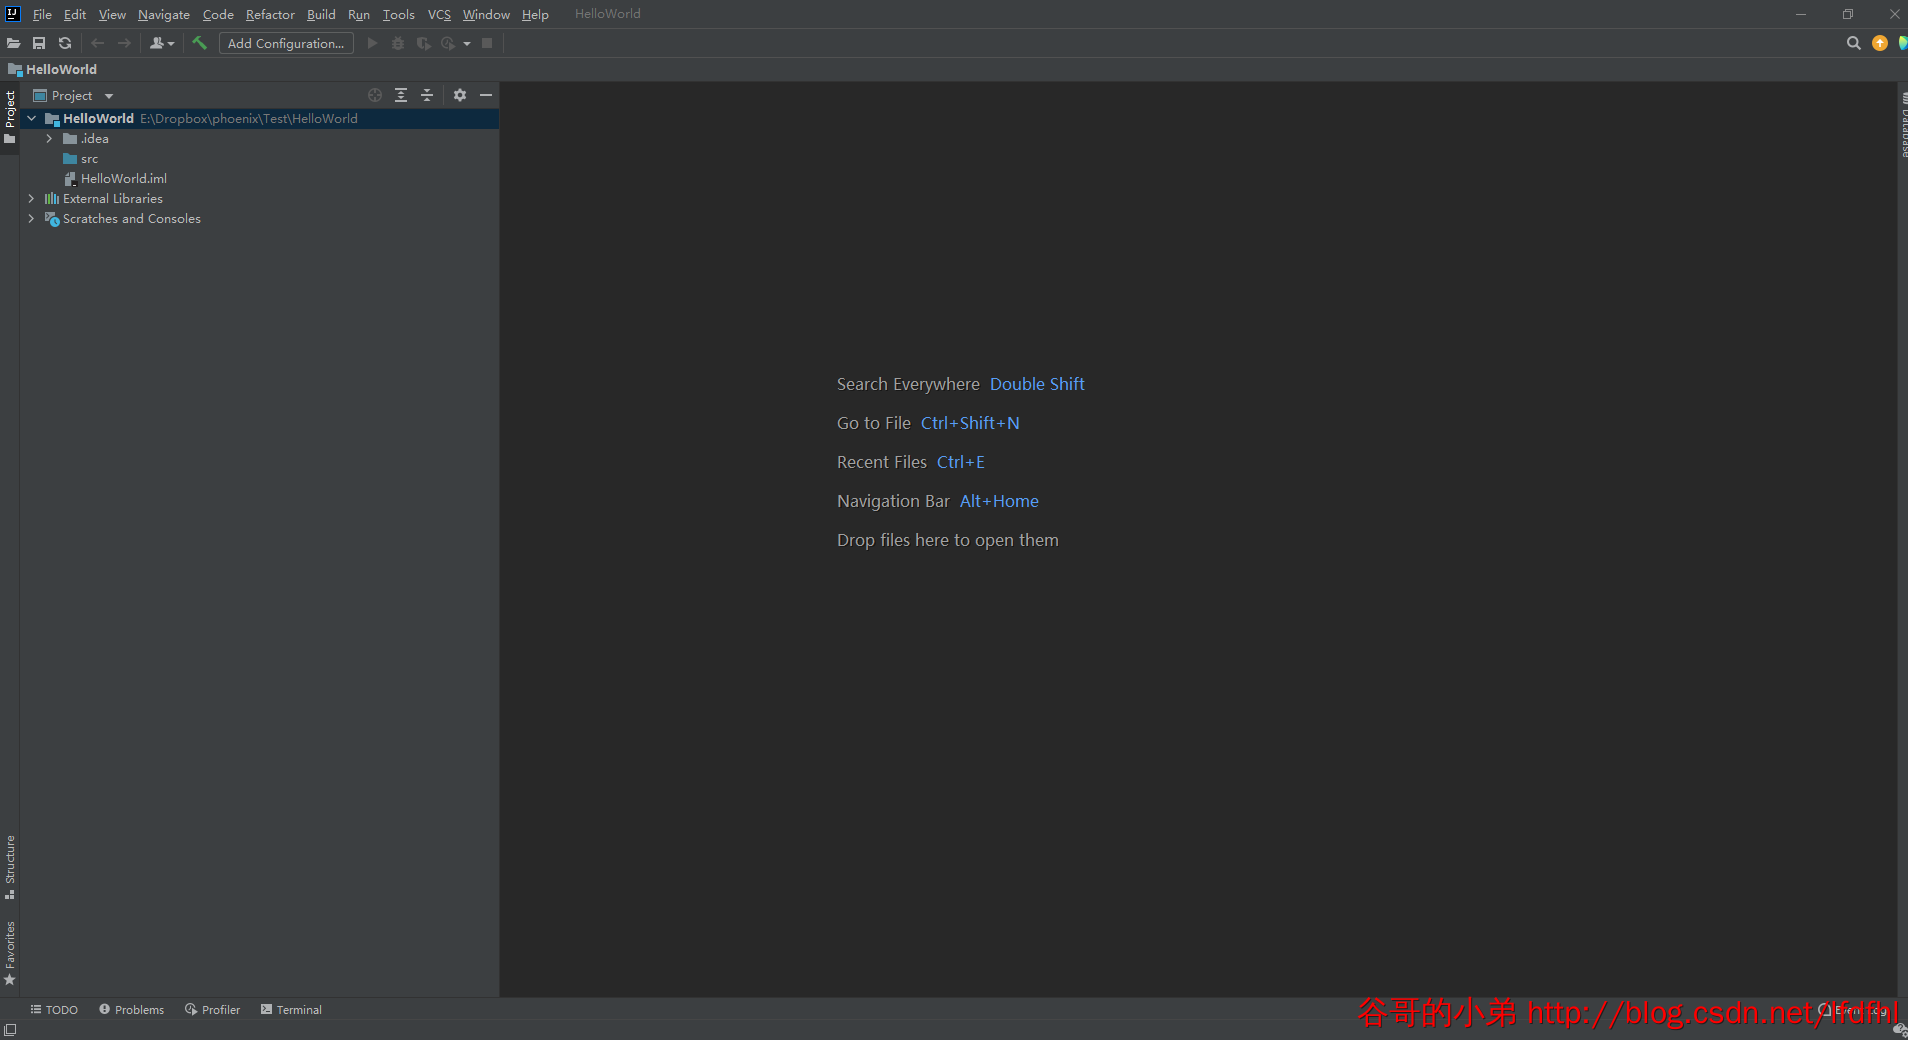Expand External Libraries node
1908x1040 pixels.
(31, 198)
